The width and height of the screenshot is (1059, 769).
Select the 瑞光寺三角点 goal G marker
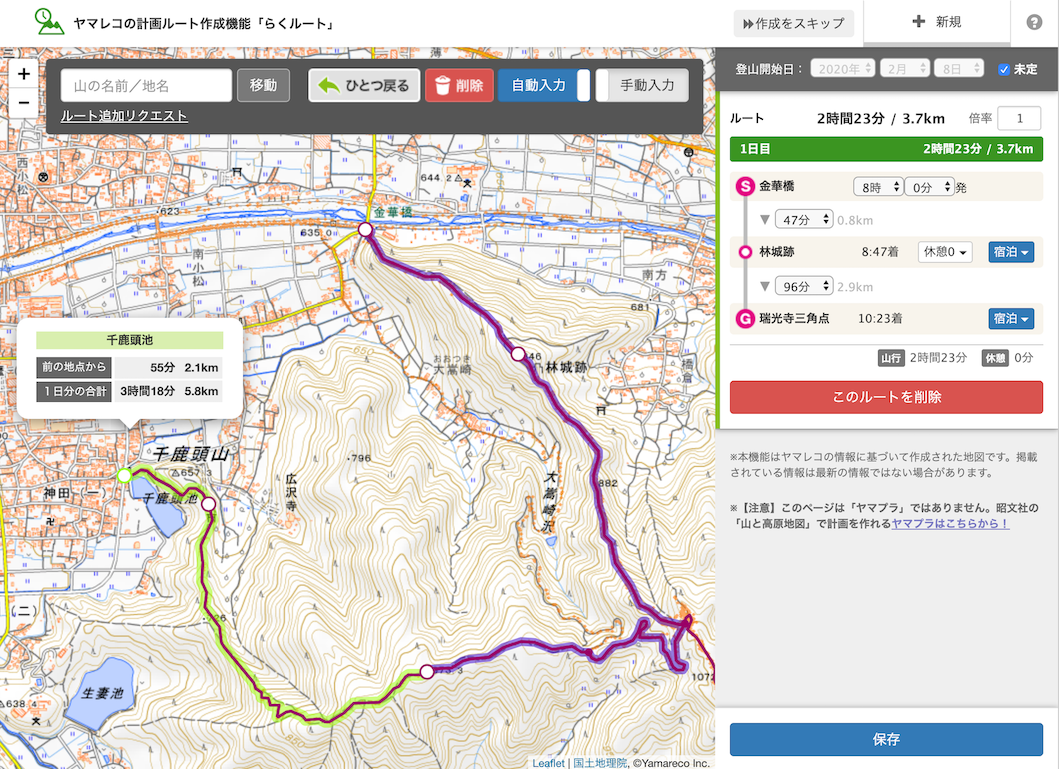745,319
